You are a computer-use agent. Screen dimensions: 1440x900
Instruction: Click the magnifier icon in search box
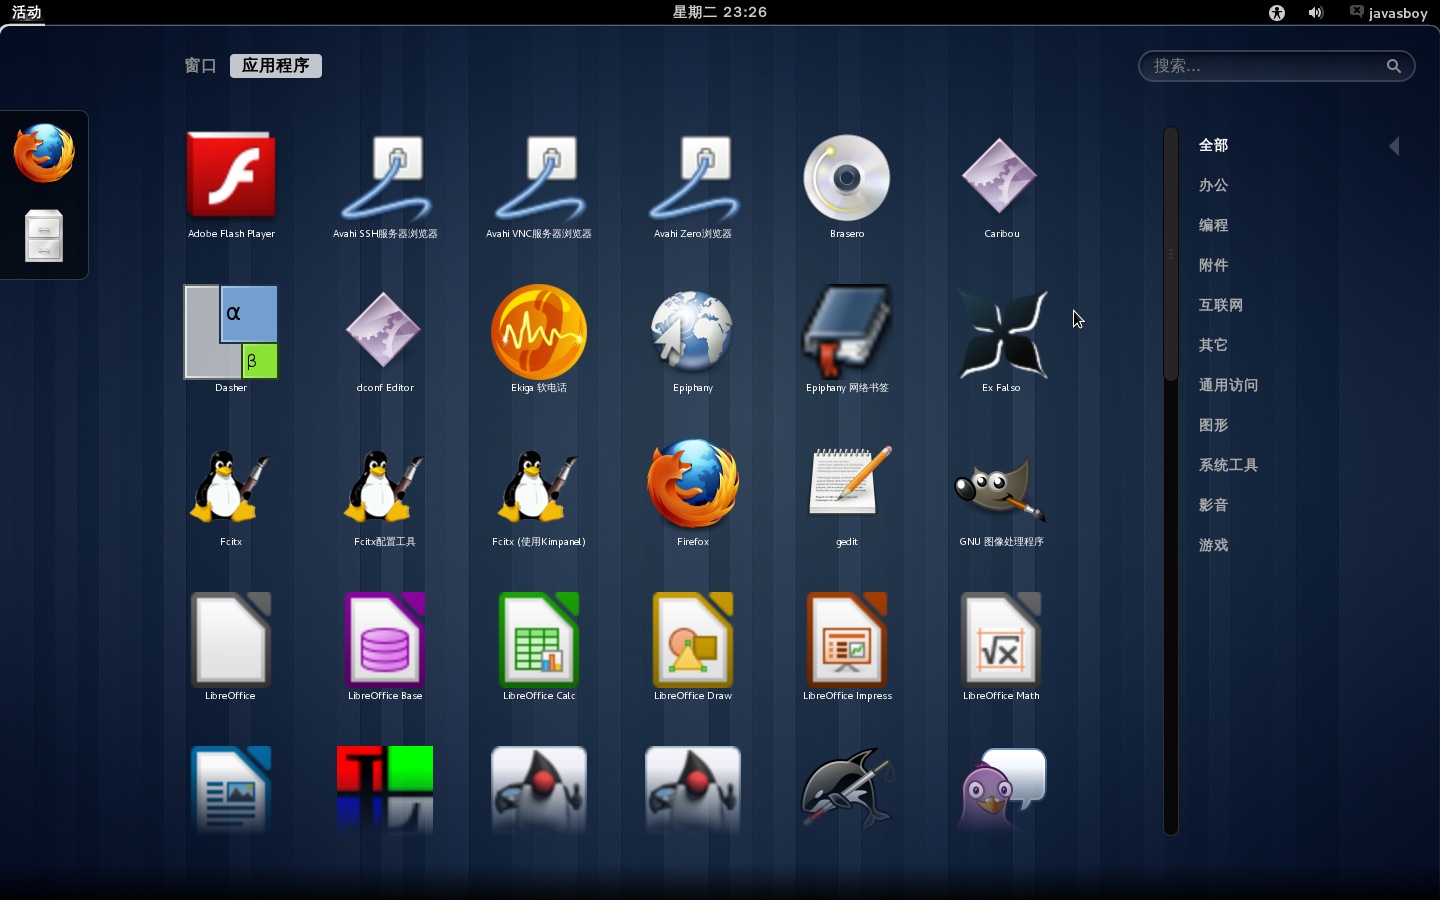click(x=1394, y=66)
